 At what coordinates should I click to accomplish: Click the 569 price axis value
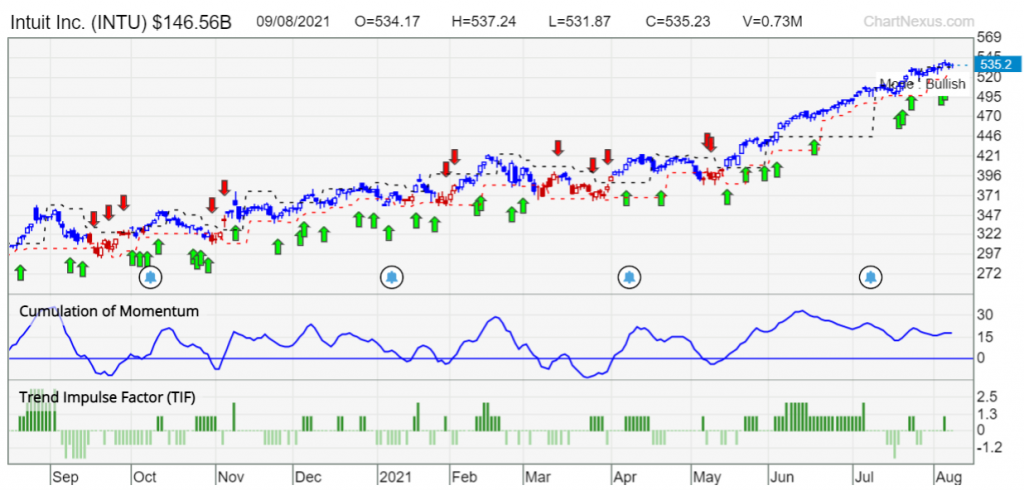(x=987, y=39)
